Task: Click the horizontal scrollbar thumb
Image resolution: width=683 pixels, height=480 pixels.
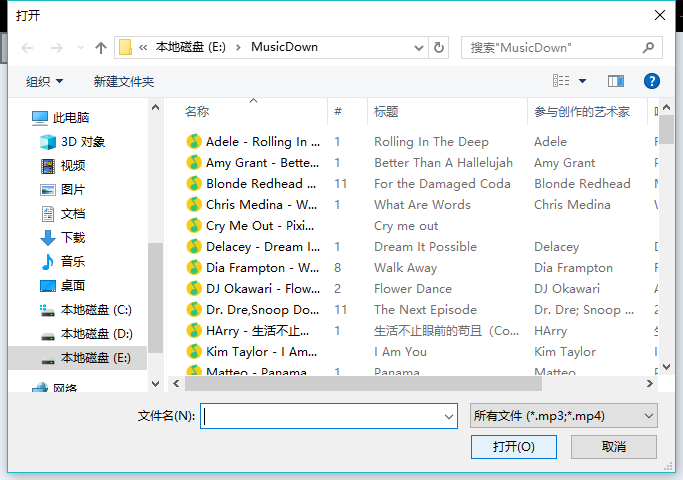Action: point(363,384)
